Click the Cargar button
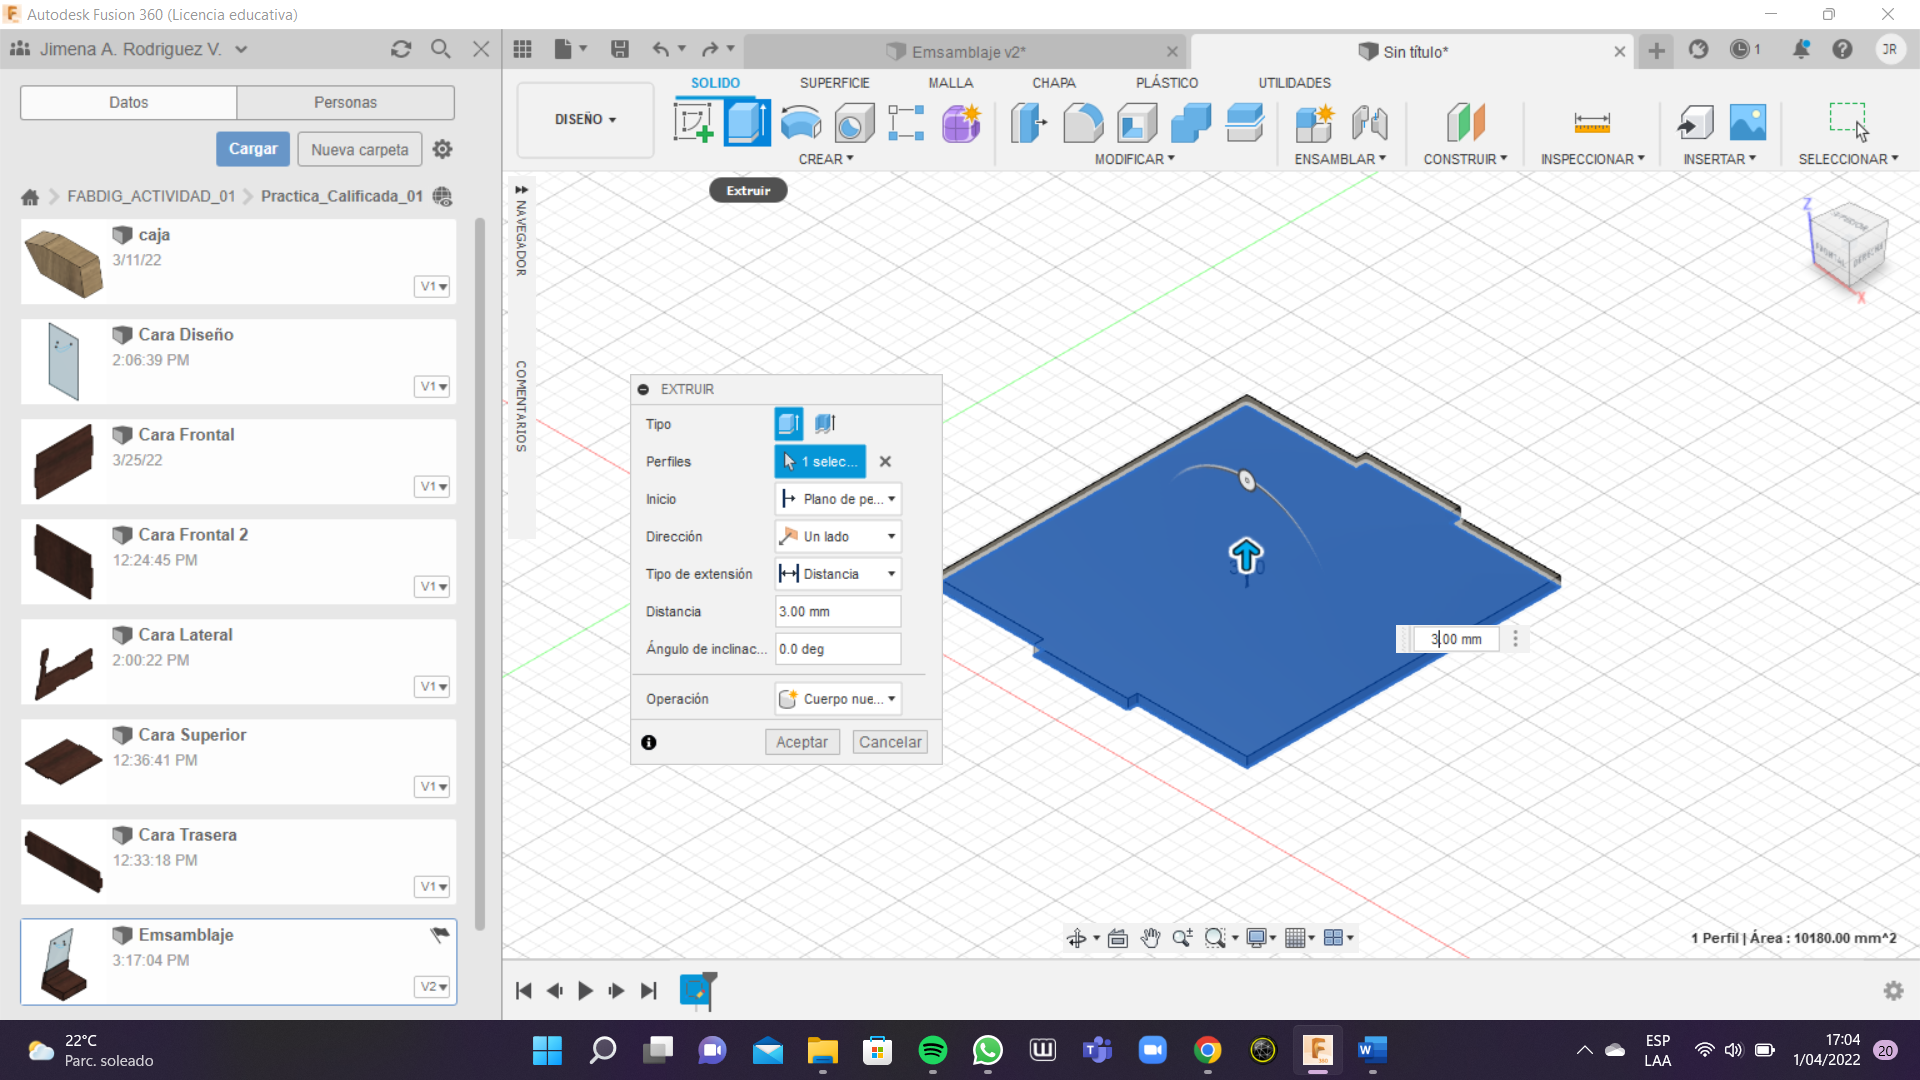This screenshot has height=1080, width=1920. (x=253, y=149)
